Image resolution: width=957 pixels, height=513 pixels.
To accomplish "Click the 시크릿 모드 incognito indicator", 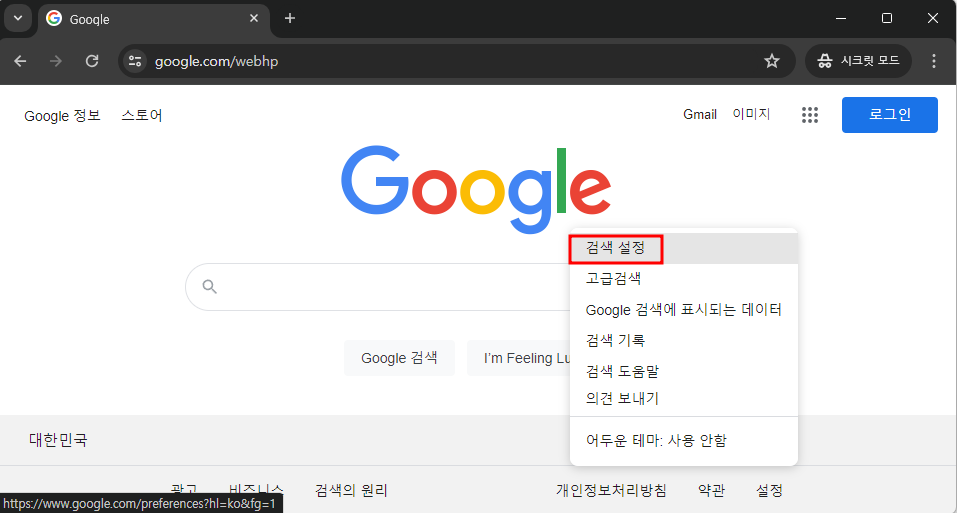I will coord(858,61).
